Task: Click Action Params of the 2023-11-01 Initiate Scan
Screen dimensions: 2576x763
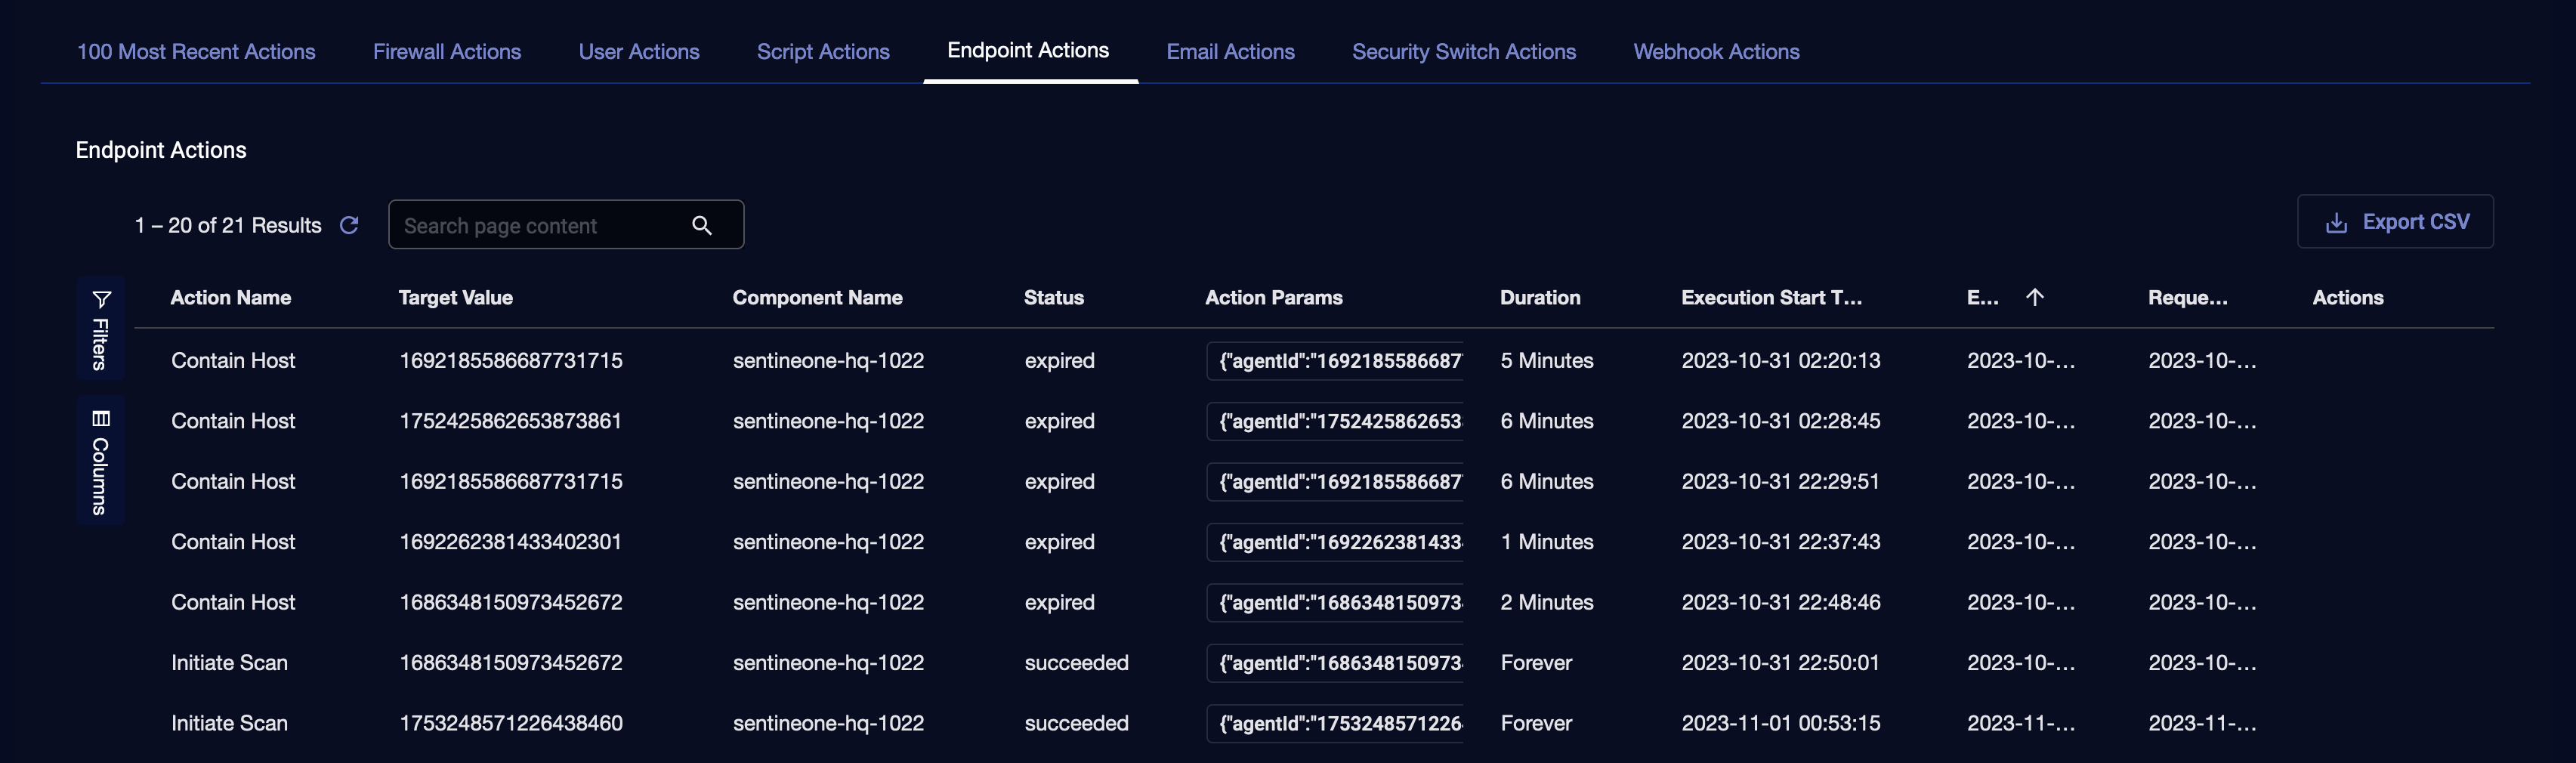Action: (x=1335, y=723)
